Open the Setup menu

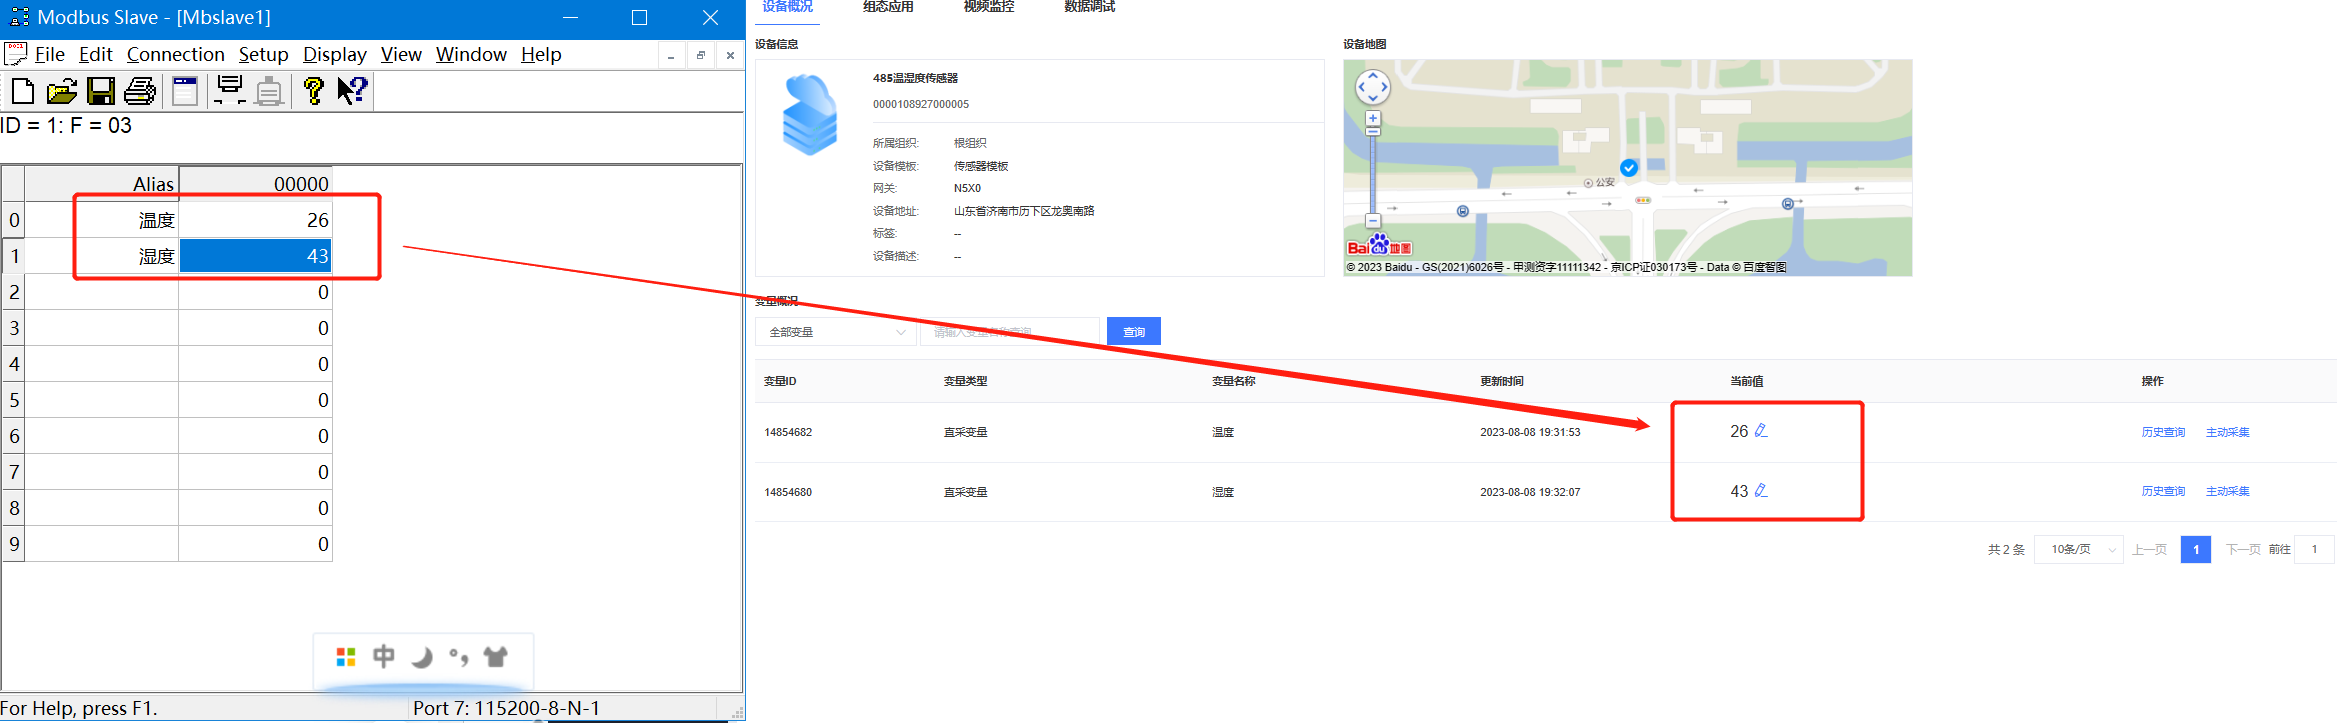tap(263, 55)
